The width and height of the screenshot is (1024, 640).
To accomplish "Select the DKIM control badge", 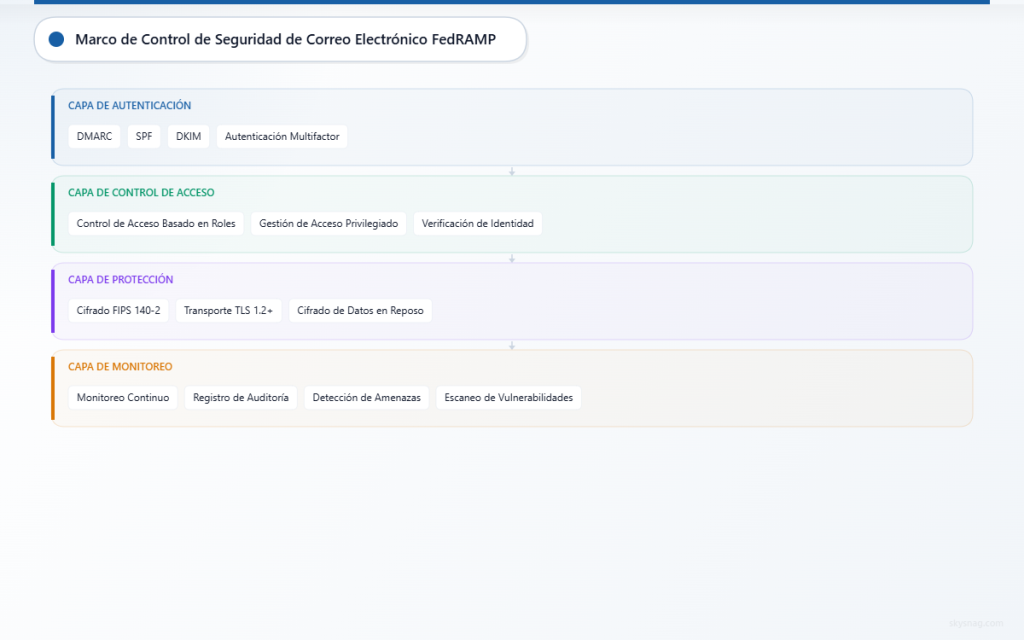I will pyautogui.click(x=188, y=136).
